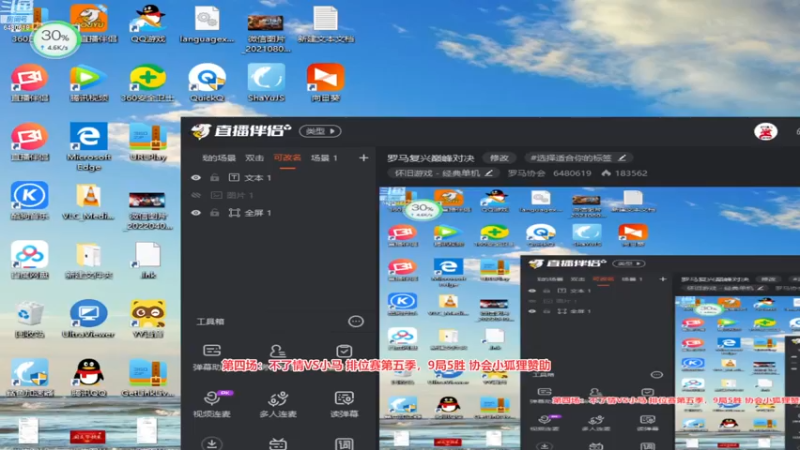Select the 文本 1 source row
Image resolution: width=800 pixels, height=450 pixels.
point(278,178)
